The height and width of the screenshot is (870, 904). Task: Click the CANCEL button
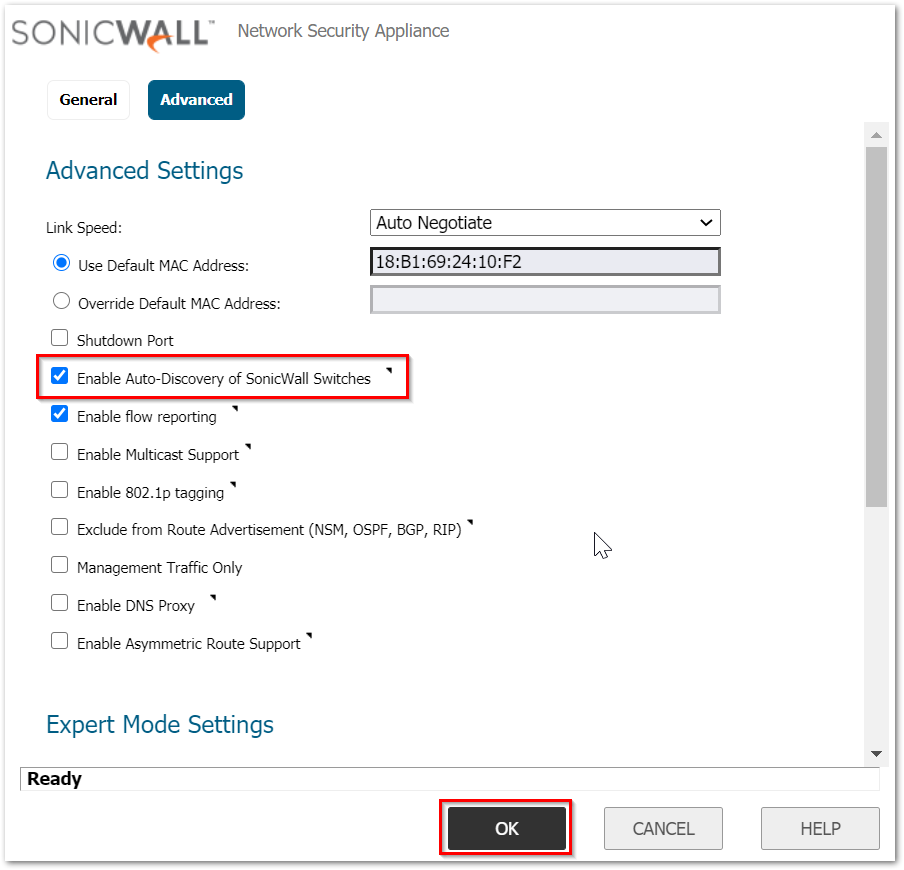click(663, 828)
